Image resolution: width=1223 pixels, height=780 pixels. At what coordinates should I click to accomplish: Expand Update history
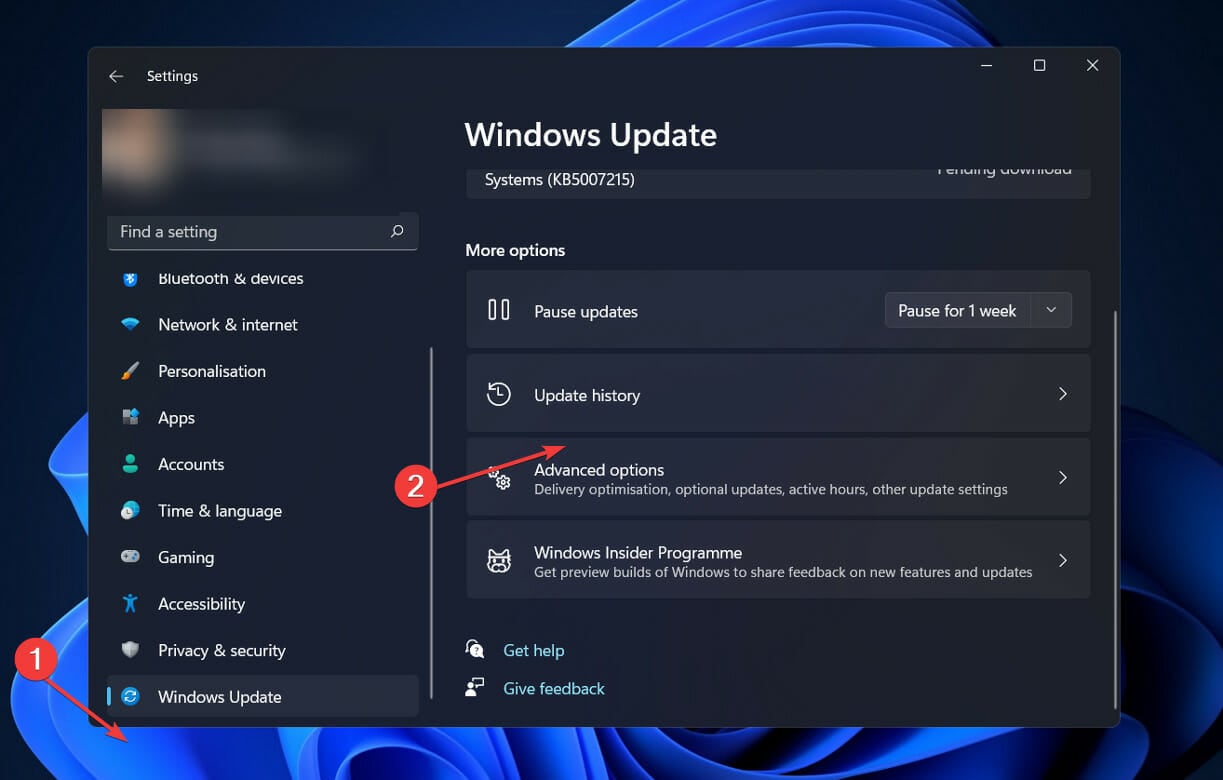click(x=778, y=394)
